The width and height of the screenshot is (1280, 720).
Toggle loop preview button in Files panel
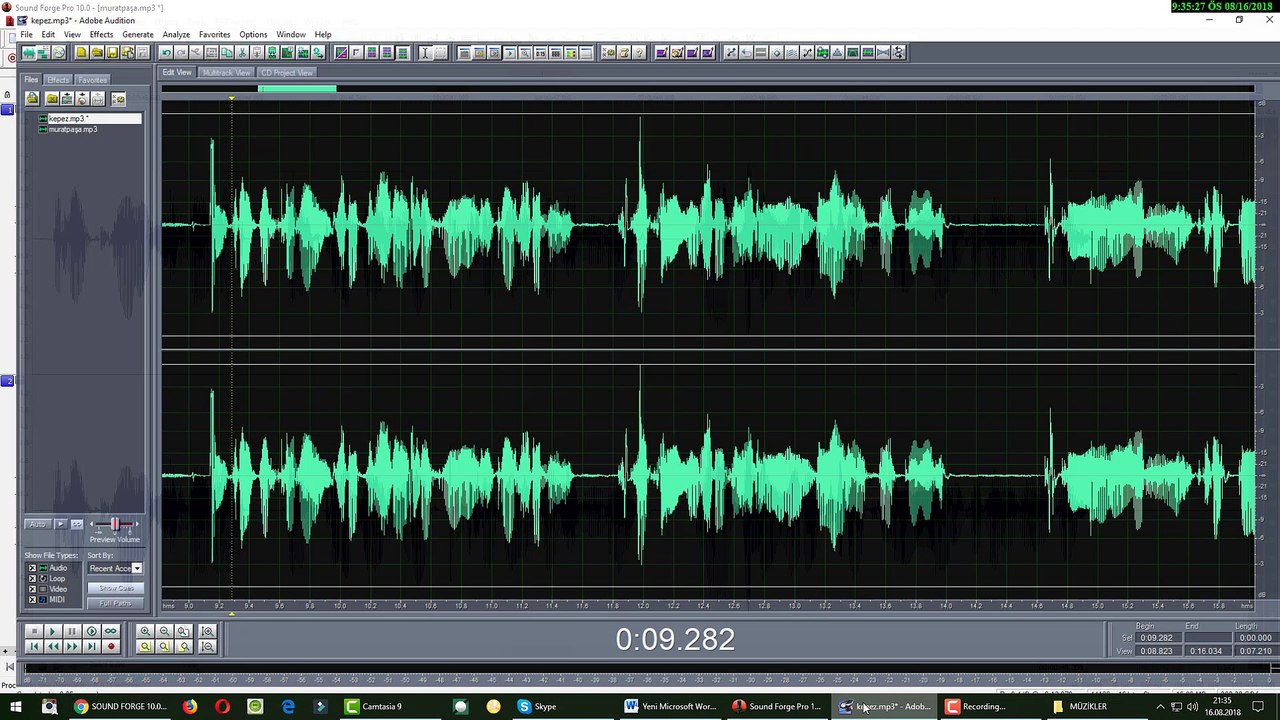pyautogui.click(x=77, y=524)
